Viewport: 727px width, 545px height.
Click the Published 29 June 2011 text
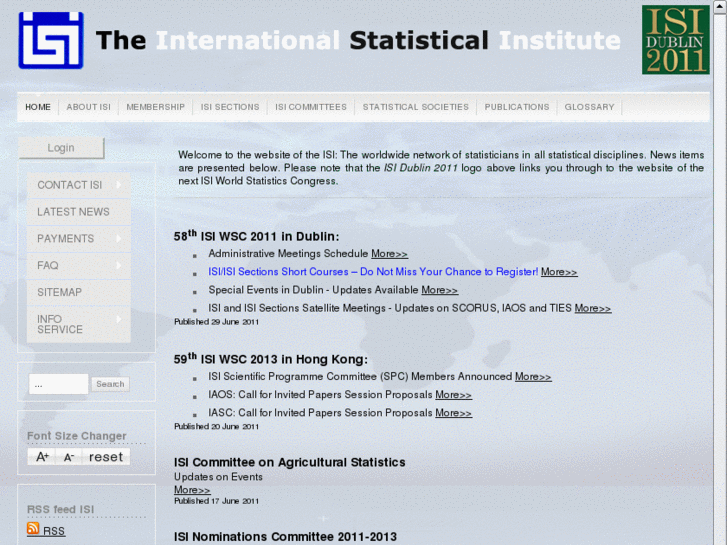[217, 322]
